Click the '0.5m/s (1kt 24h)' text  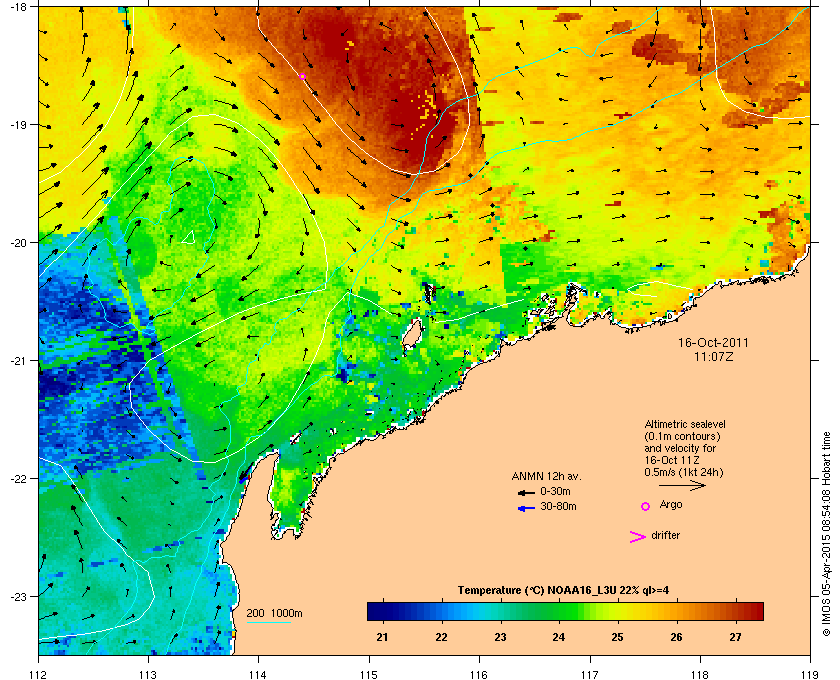[684, 472]
